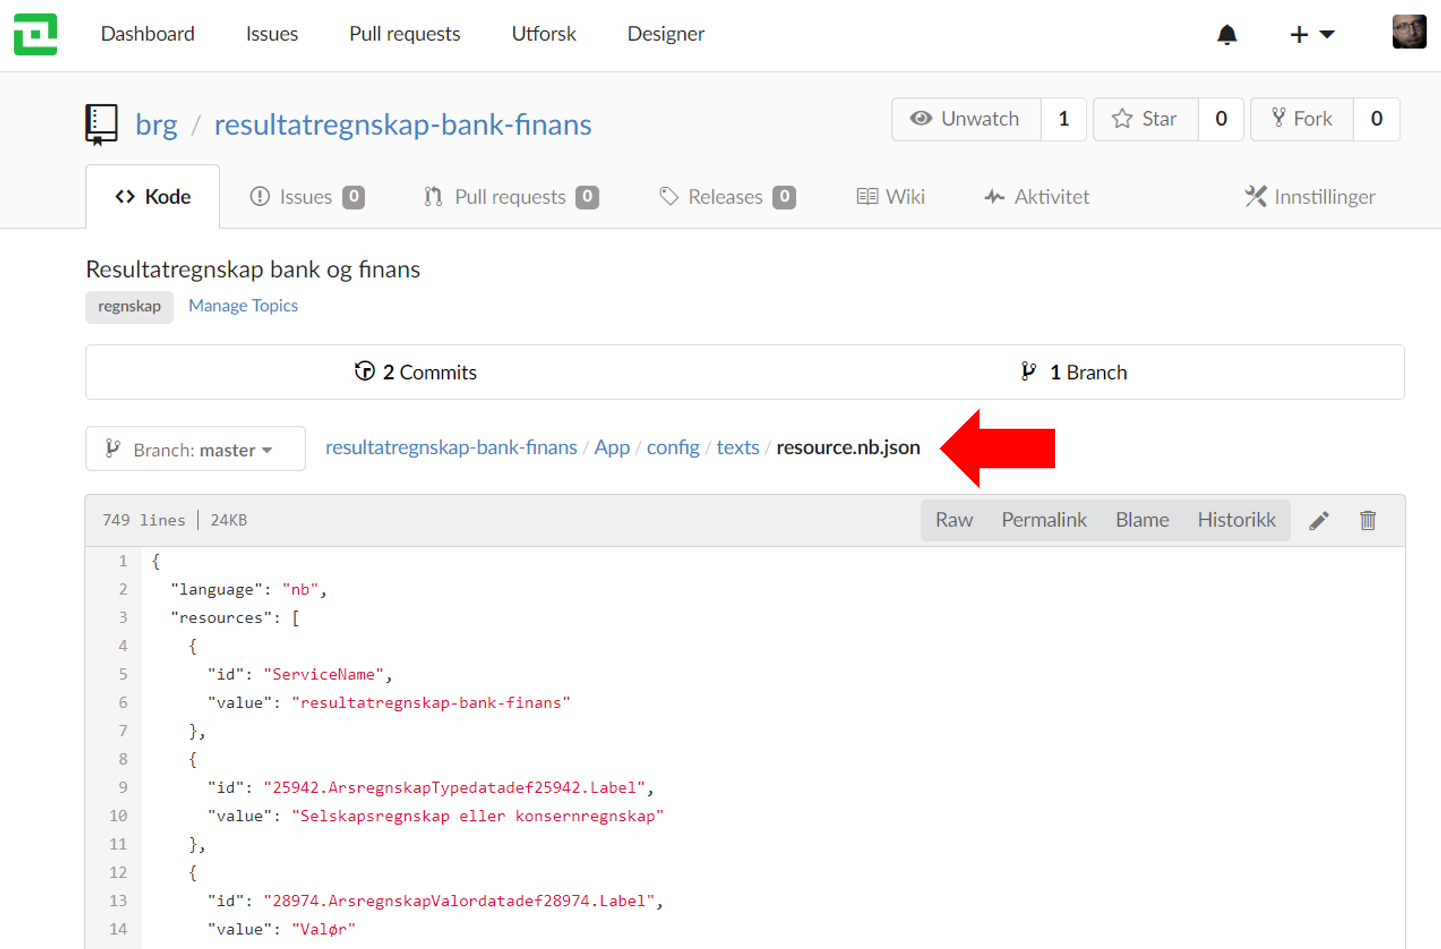This screenshot has height=949, width=1441.
Task: Open the user avatar menu
Action: point(1408,32)
